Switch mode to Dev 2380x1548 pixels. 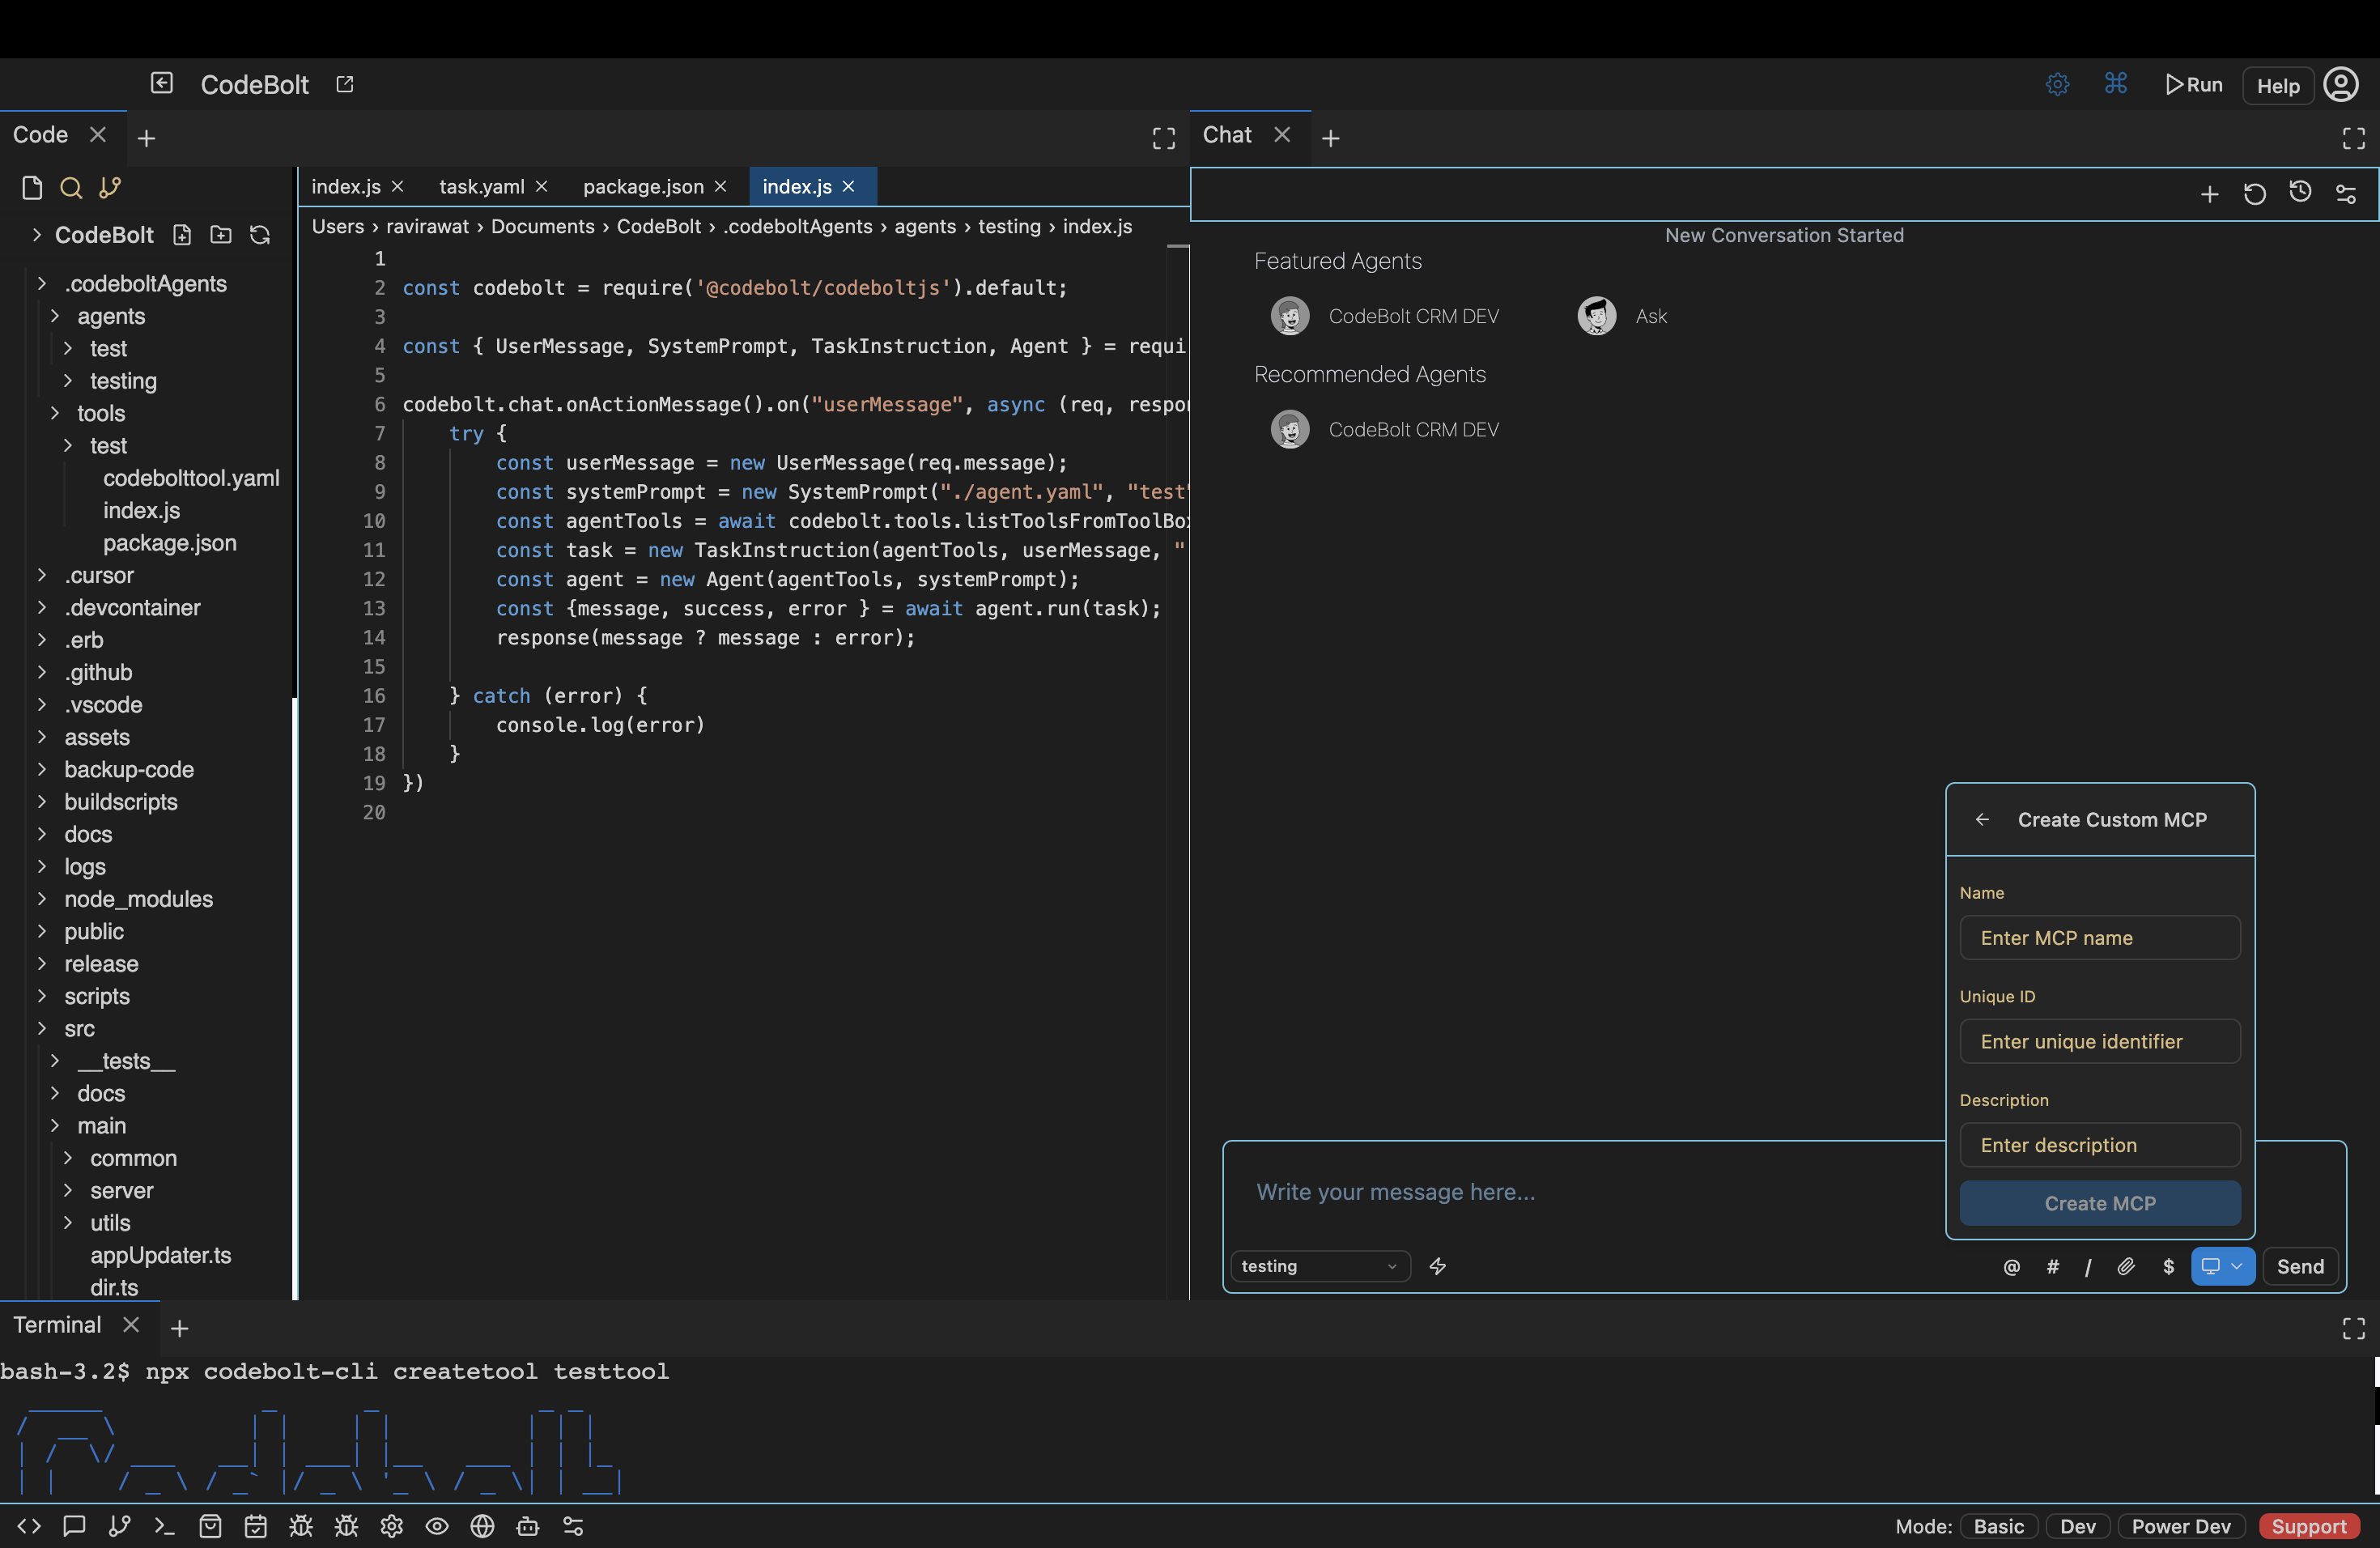coord(2078,1526)
